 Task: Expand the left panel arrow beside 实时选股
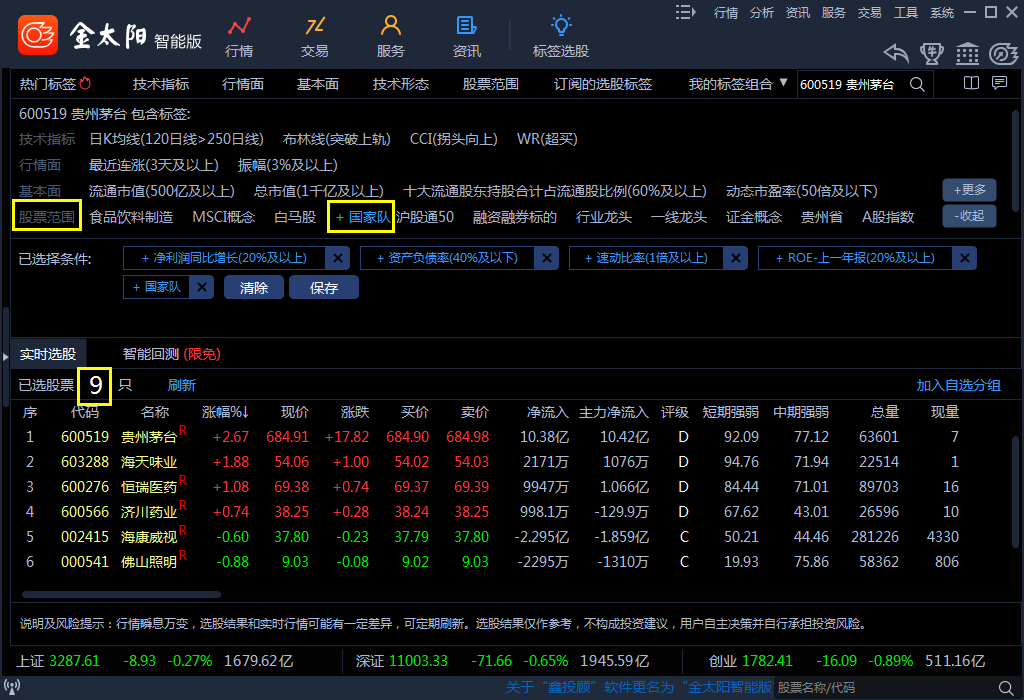[x=5, y=357]
